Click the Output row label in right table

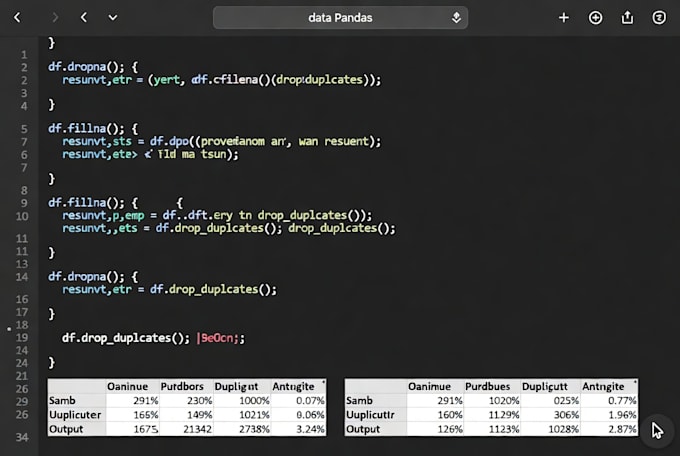pos(363,429)
